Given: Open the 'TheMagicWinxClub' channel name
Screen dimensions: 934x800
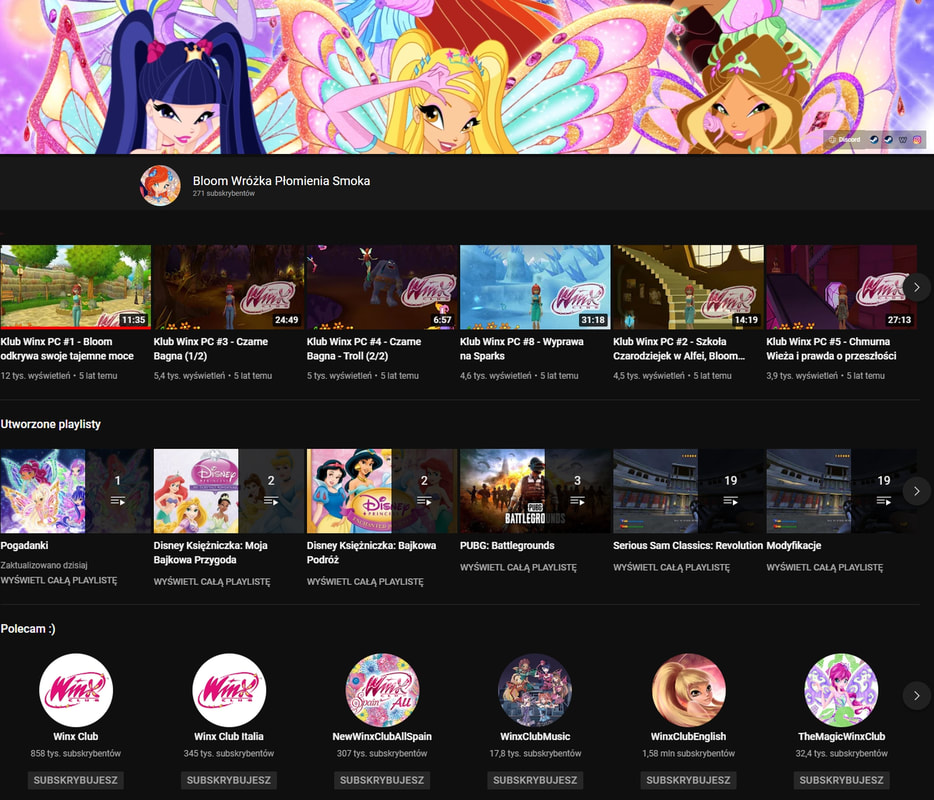Looking at the screenshot, I should point(841,736).
